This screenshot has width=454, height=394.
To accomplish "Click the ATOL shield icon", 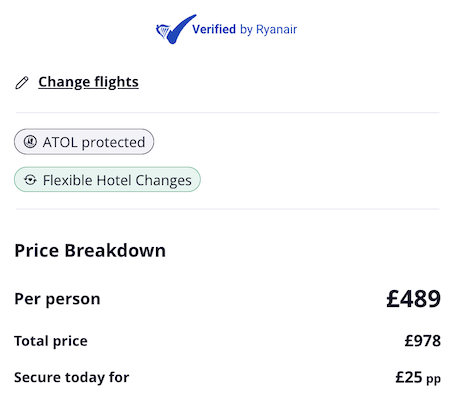I will pos(30,142).
